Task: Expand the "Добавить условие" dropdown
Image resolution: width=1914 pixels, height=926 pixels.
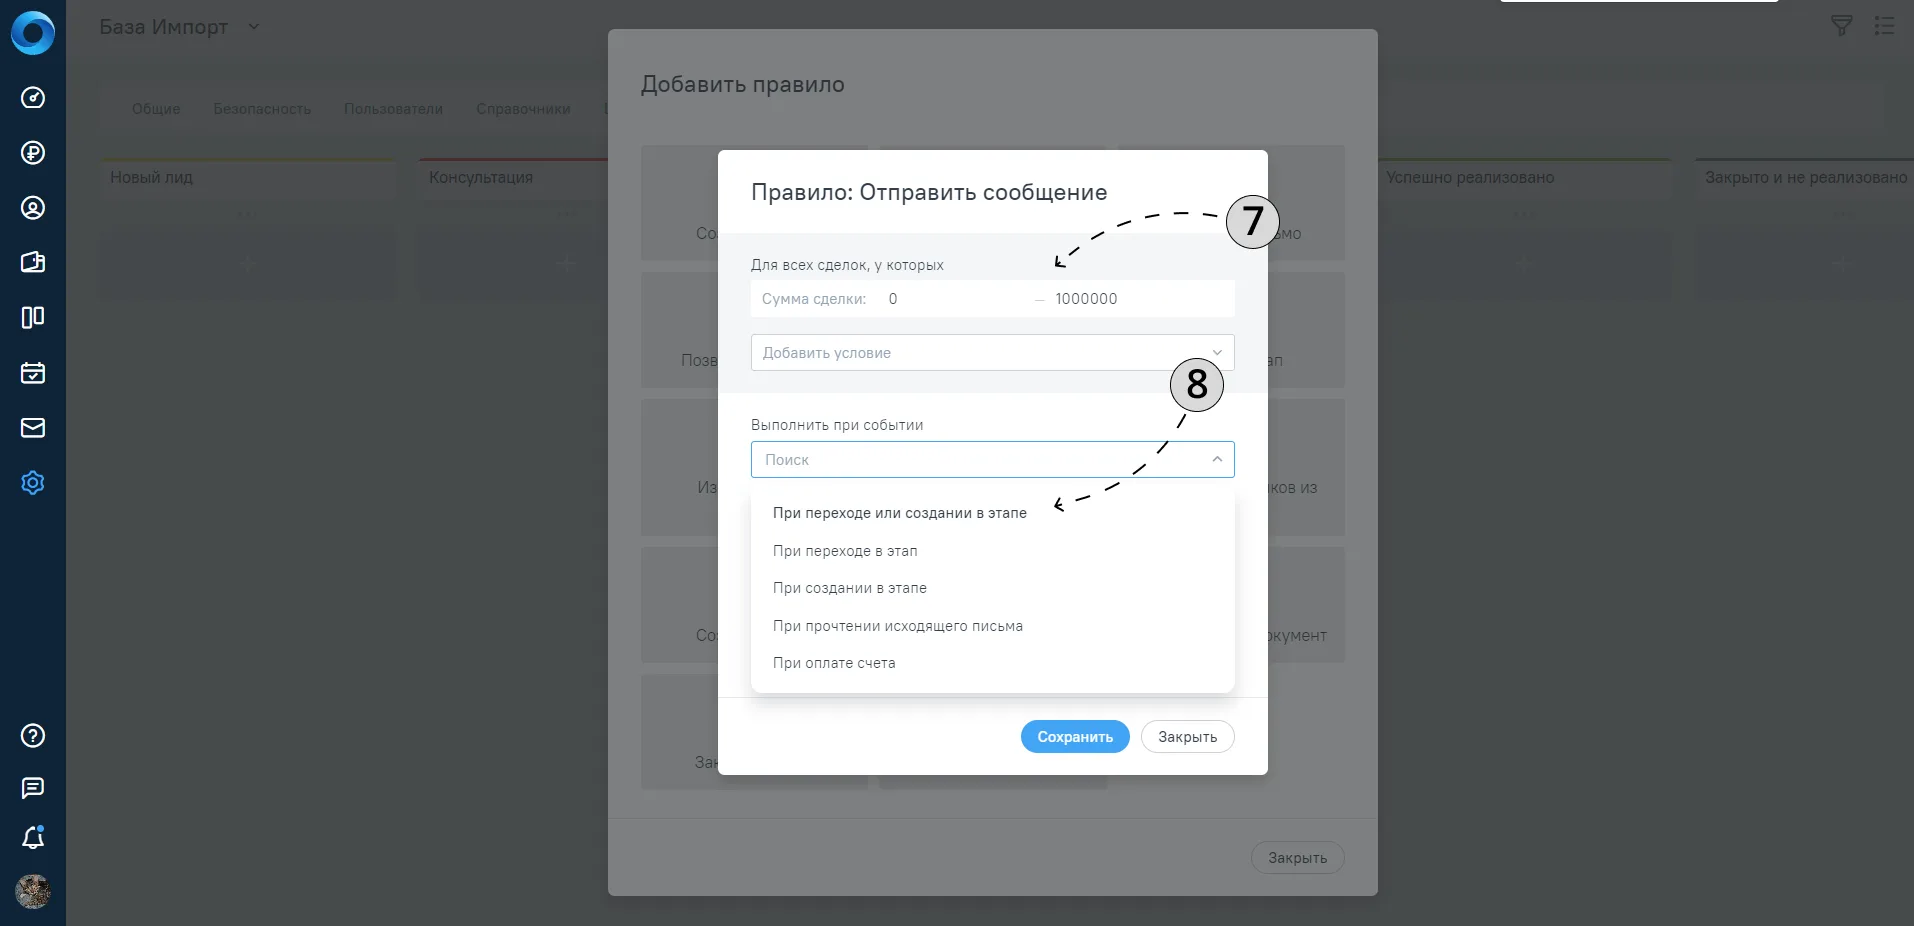Action: (992, 353)
